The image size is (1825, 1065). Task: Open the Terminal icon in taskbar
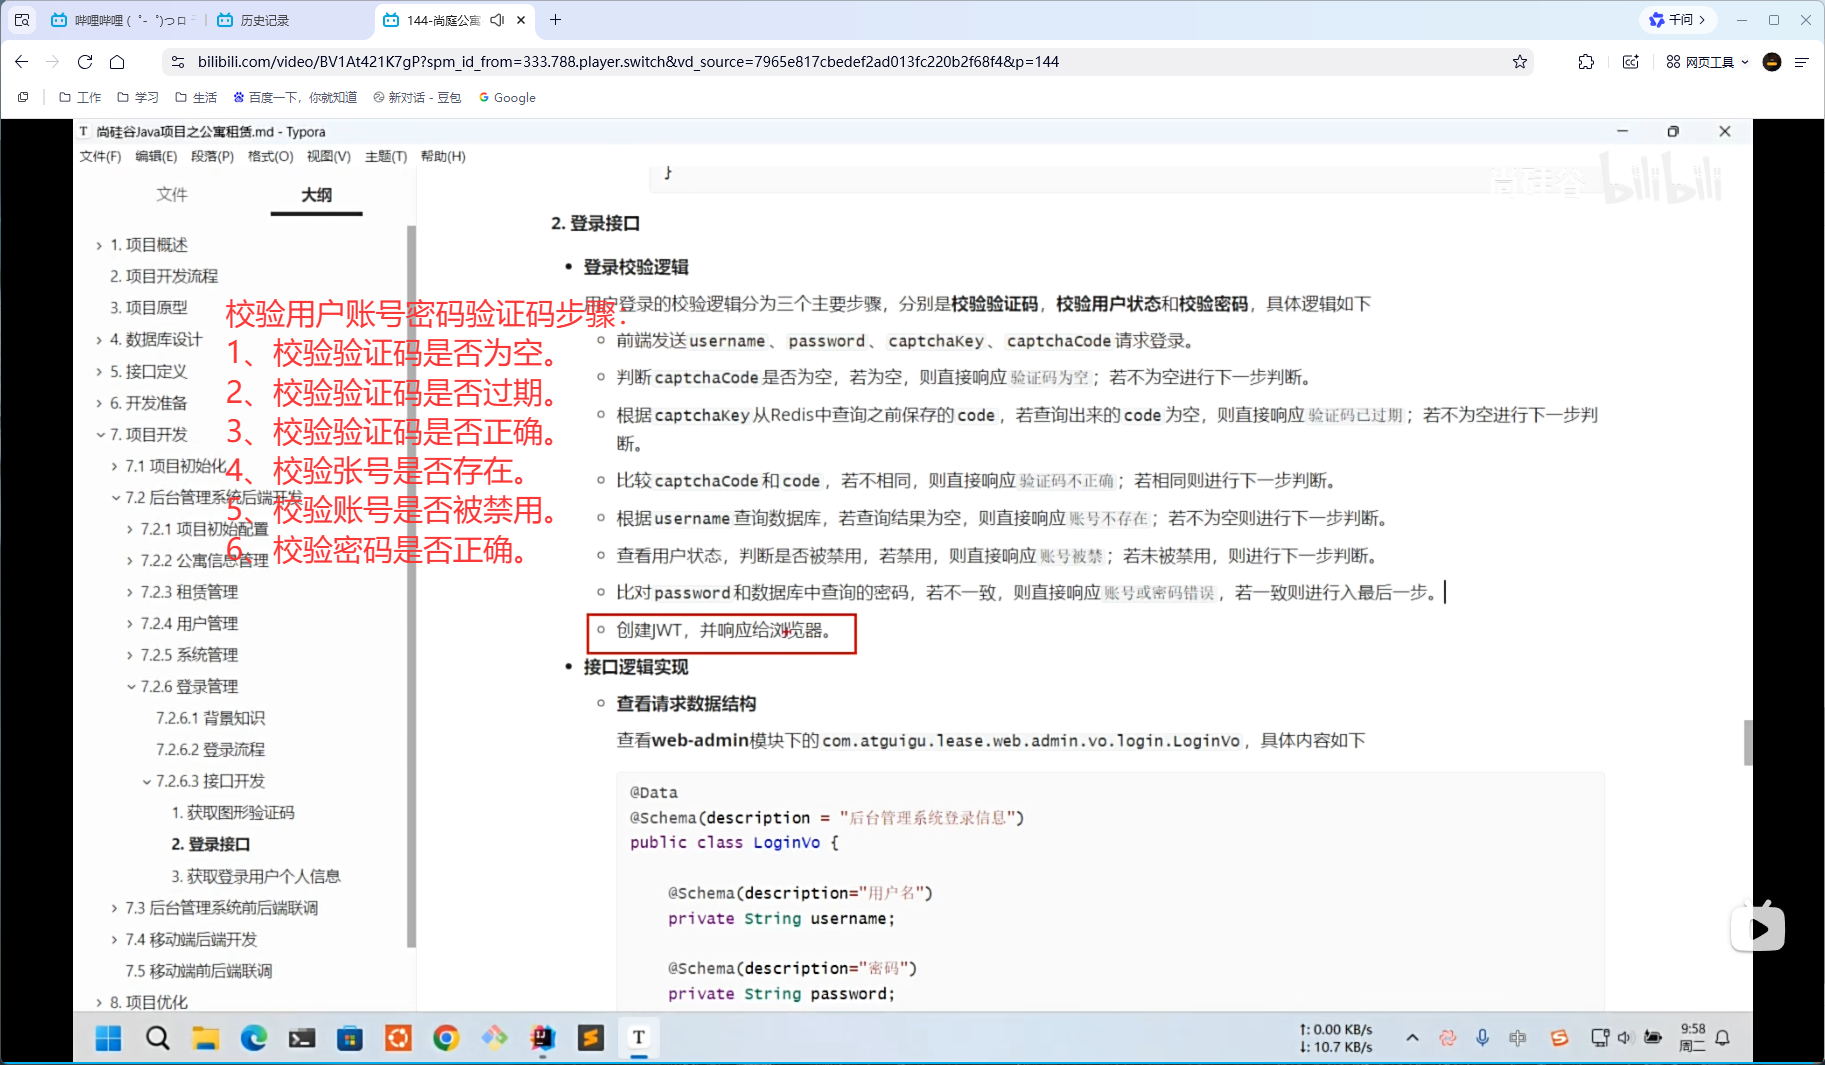(x=302, y=1039)
